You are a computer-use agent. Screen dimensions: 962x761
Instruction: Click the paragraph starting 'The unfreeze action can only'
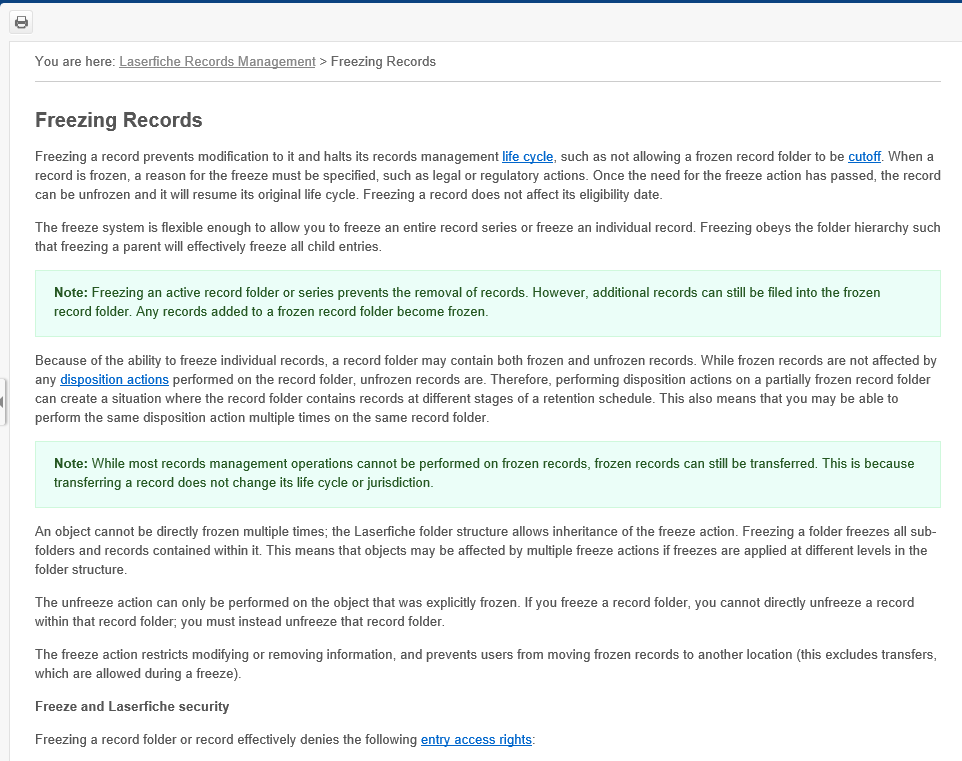tap(488, 612)
